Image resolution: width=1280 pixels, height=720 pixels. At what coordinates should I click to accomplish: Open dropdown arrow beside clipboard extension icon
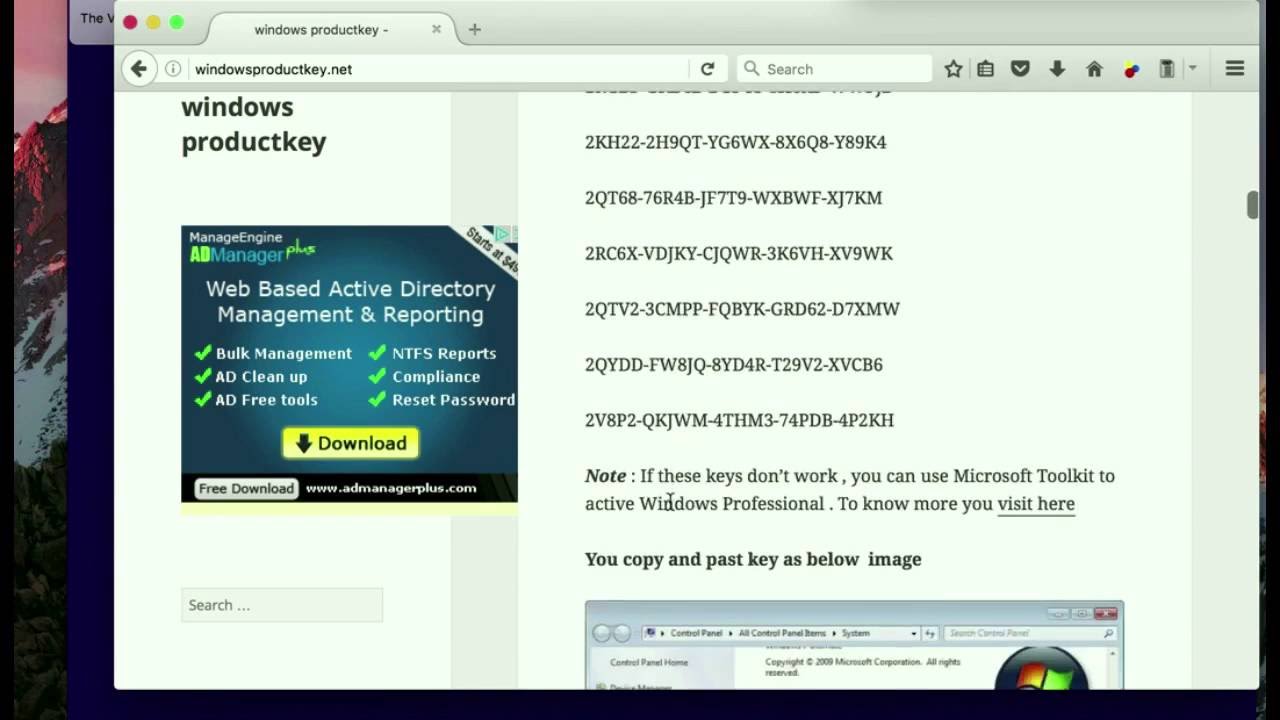[1192, 69]
